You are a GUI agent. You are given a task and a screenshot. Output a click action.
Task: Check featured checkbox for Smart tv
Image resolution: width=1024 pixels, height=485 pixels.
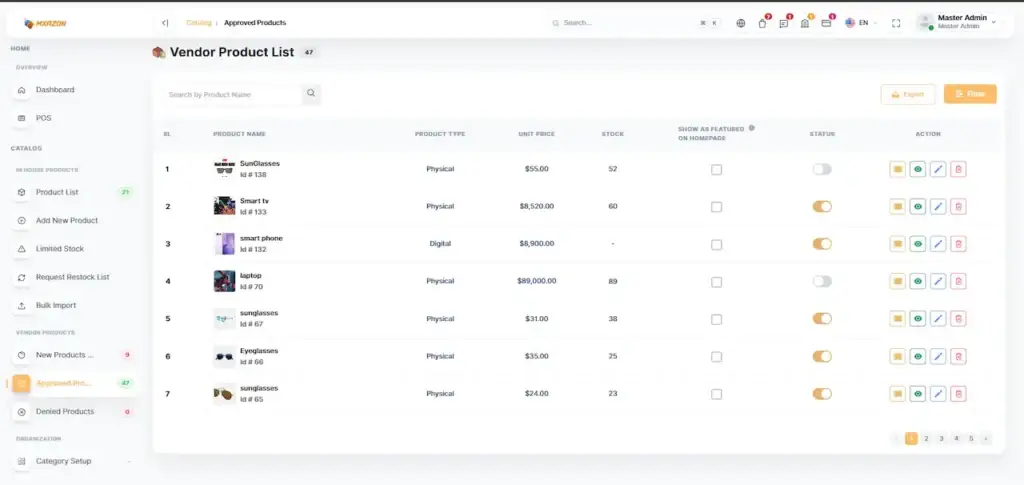pos(716,207)
